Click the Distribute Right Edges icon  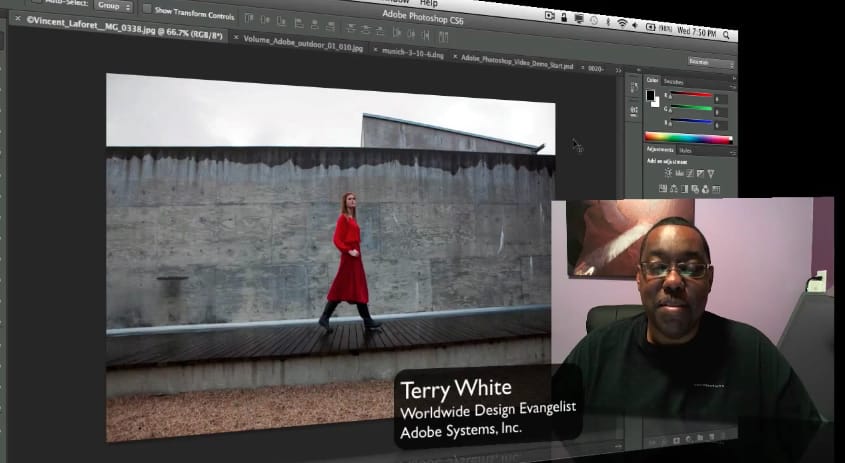426,34
